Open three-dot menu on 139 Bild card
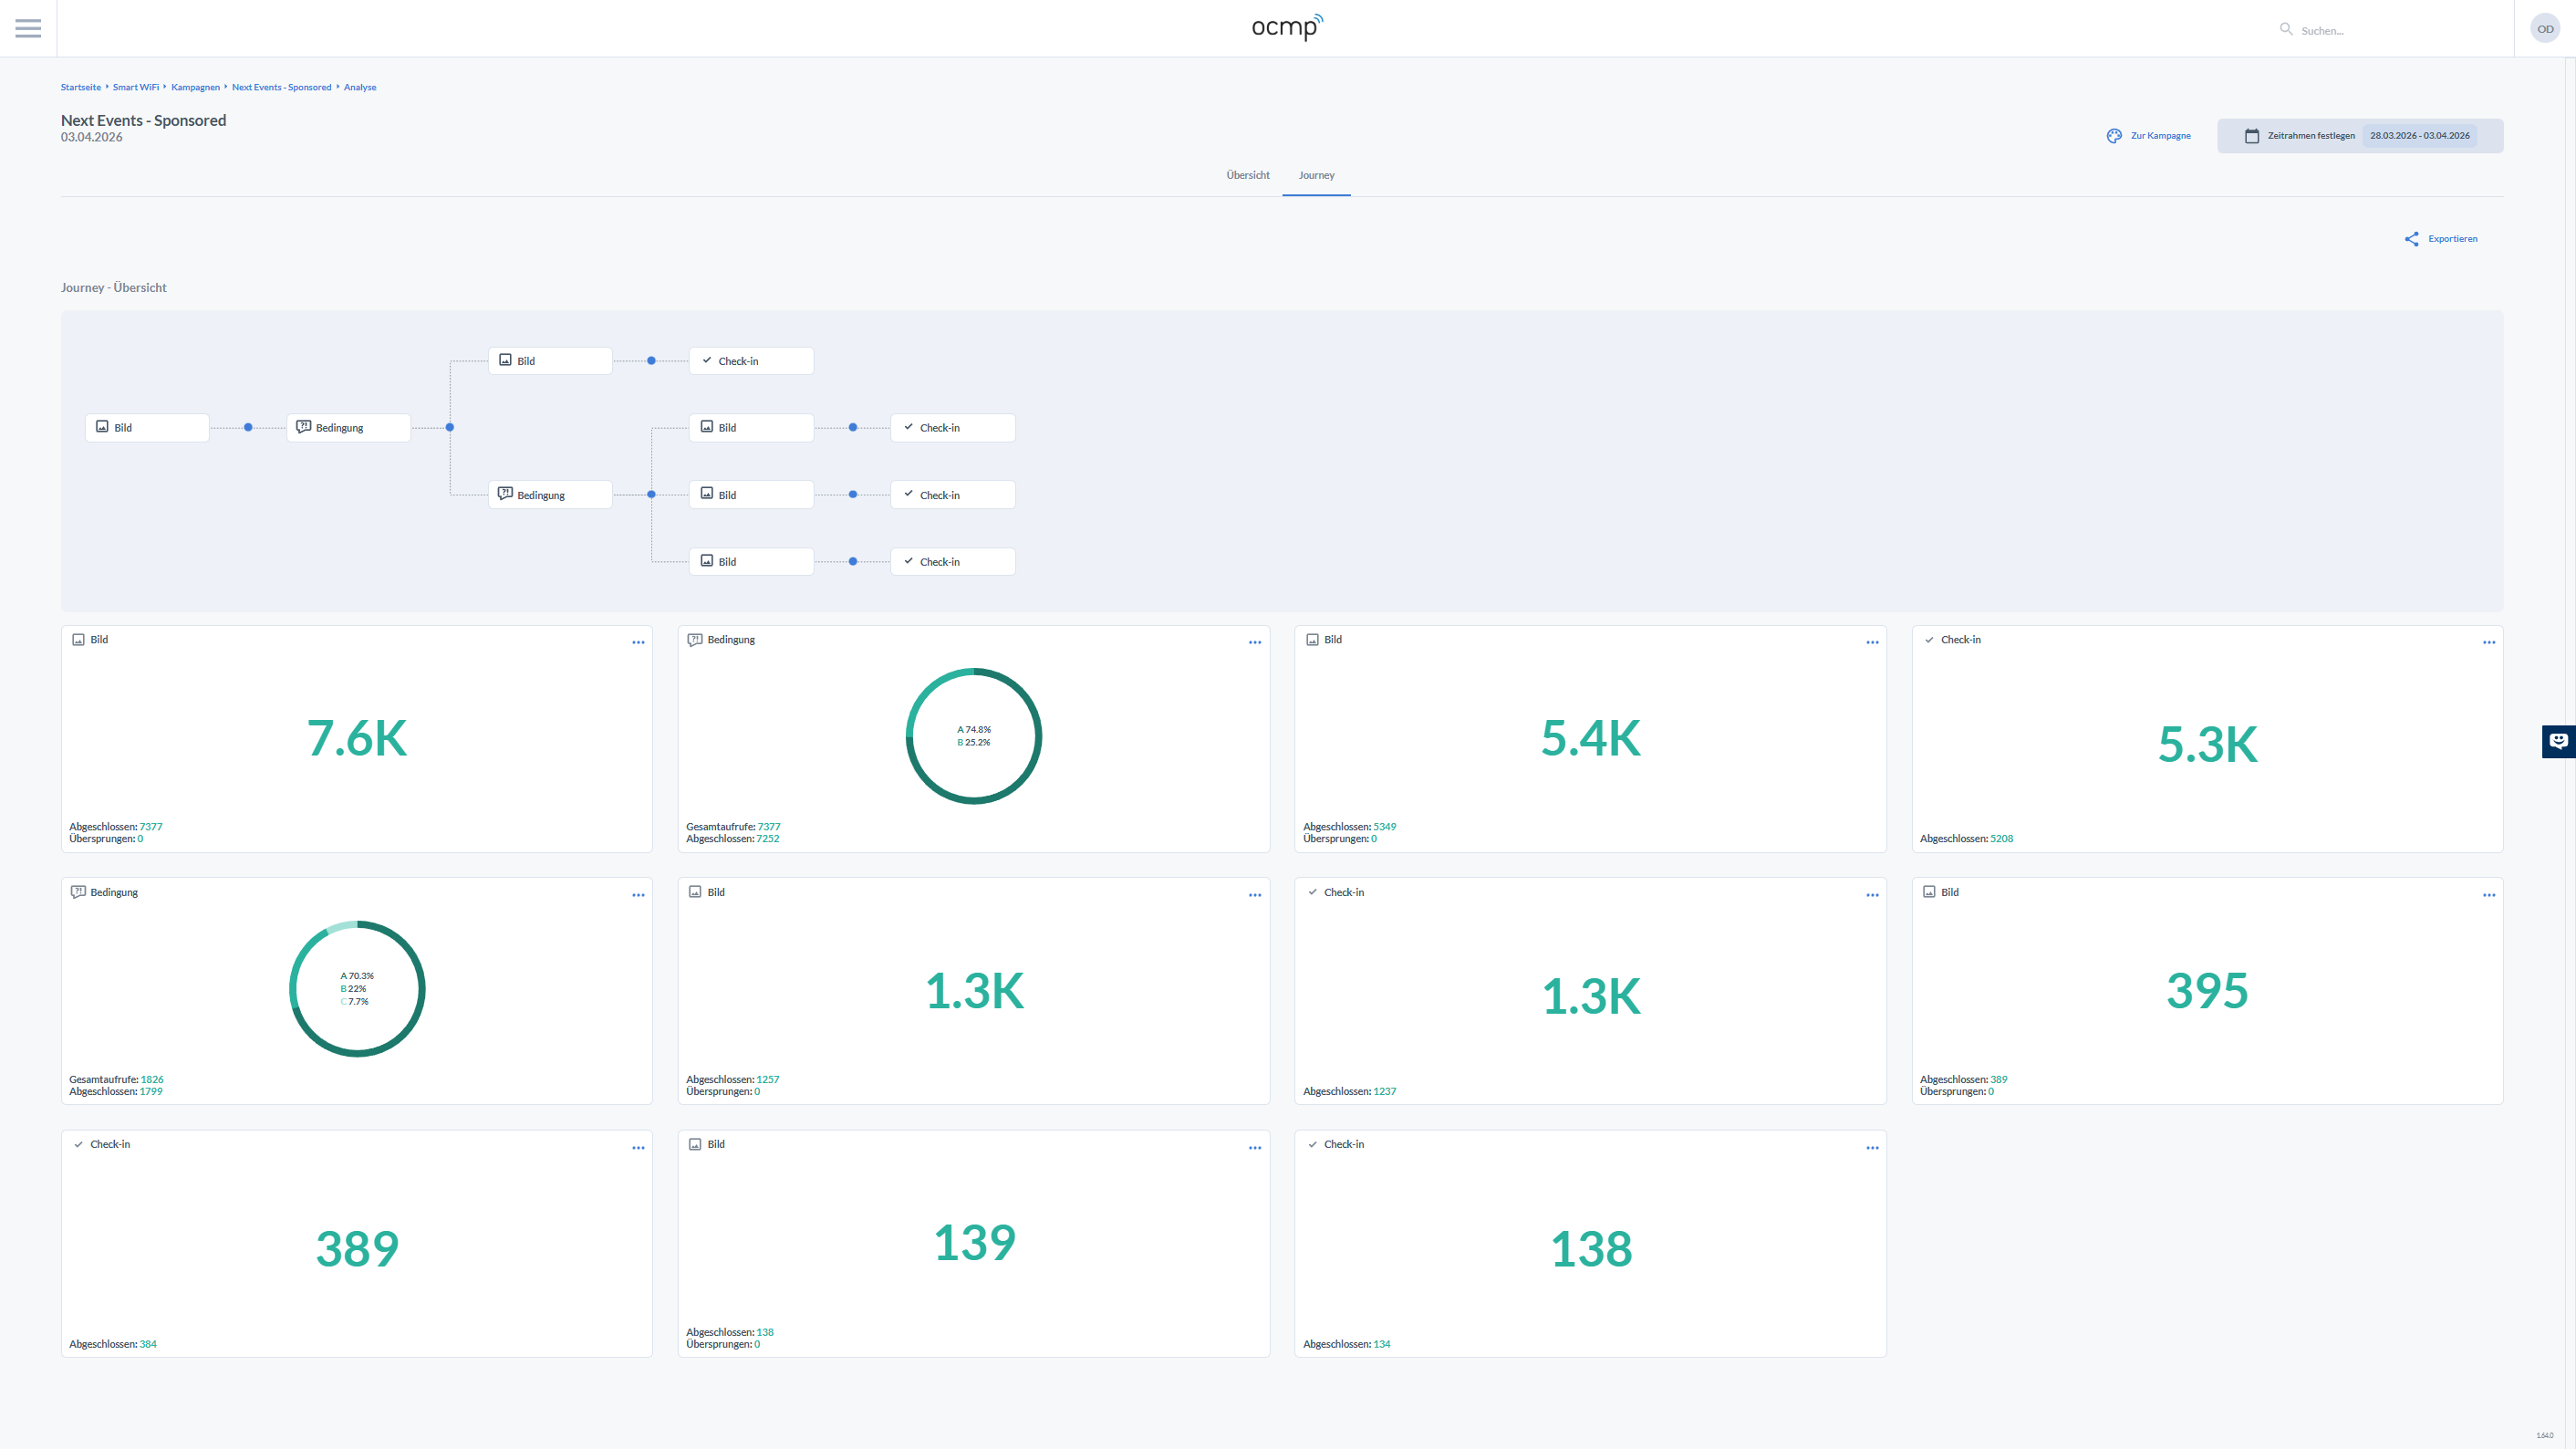 1254,1148
